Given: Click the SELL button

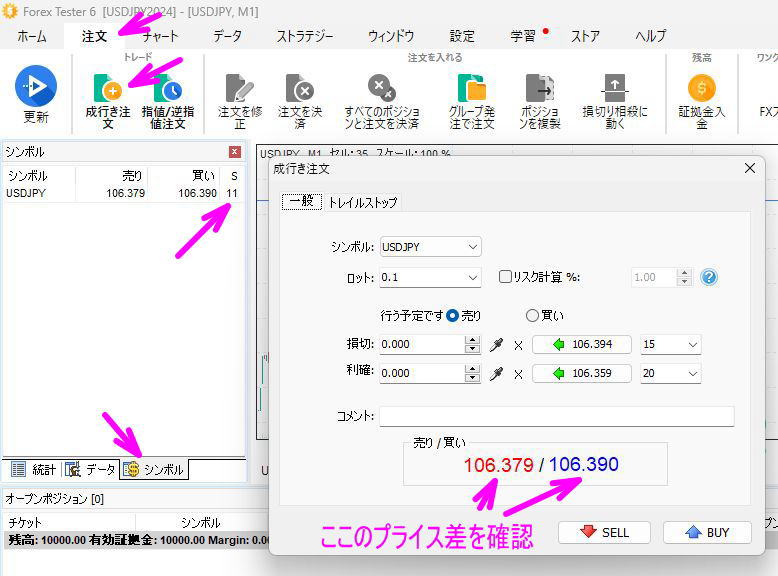Looking at the screenshot, I should (x=604, y=532).
